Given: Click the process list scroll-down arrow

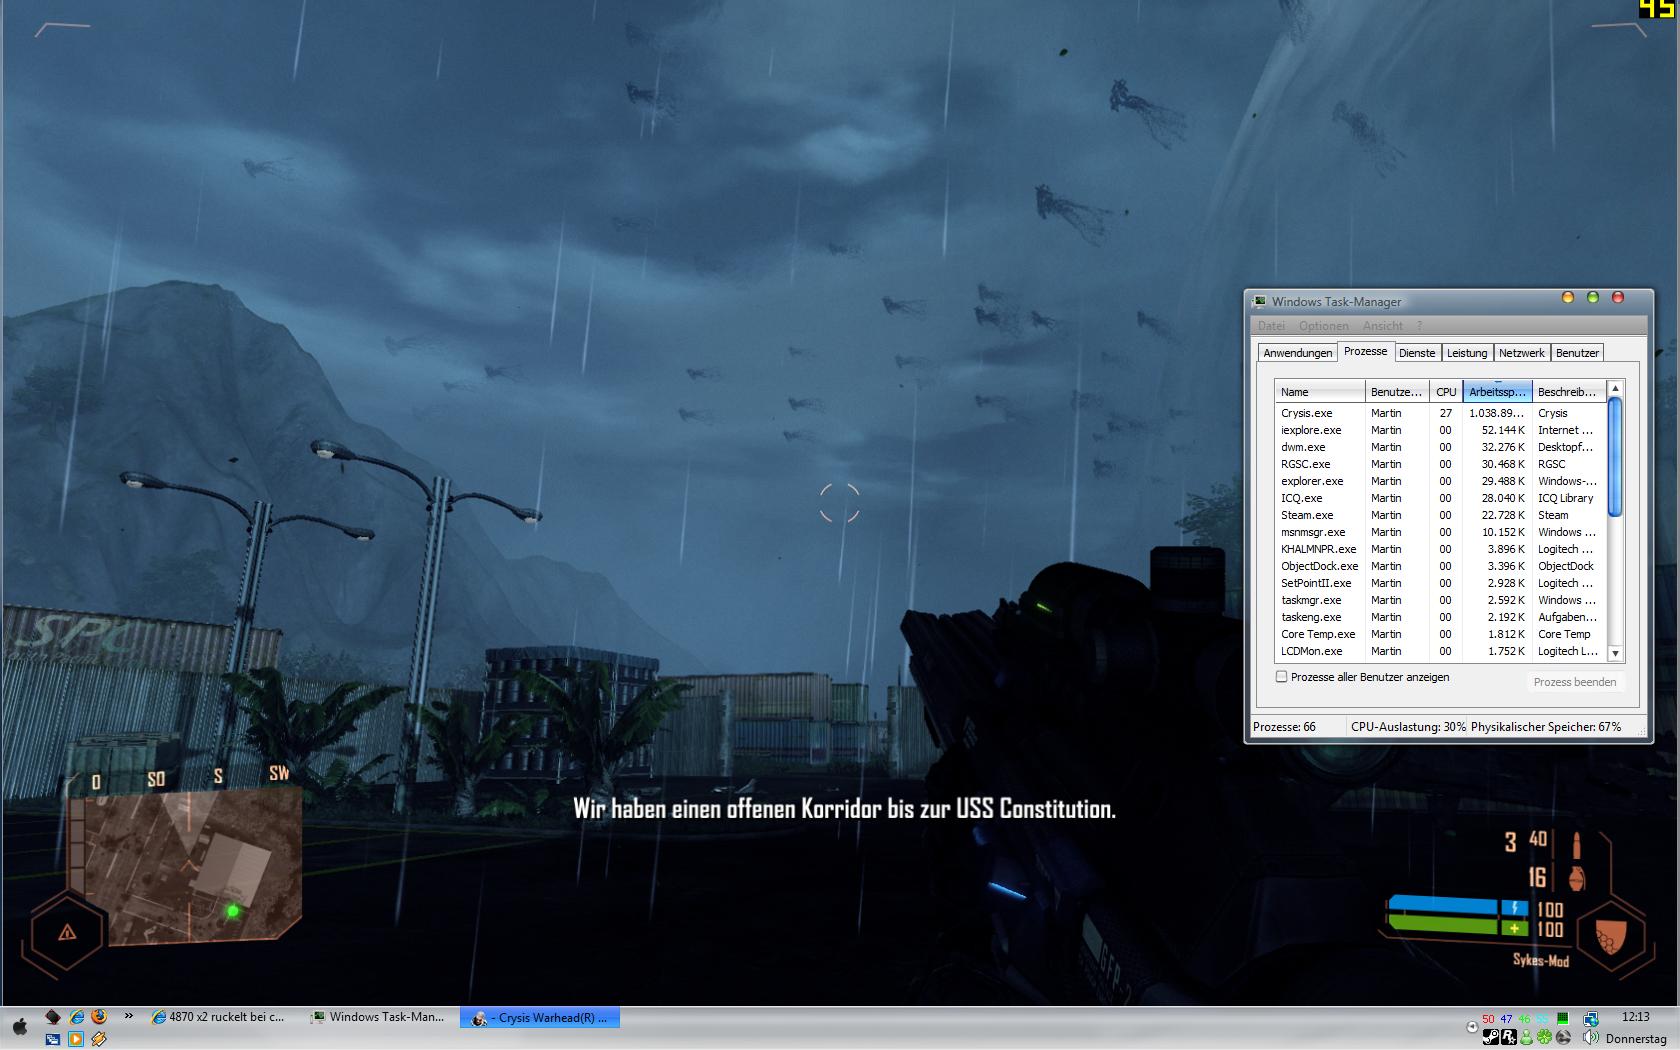Looking at the screenshot, I should 1615,654.
